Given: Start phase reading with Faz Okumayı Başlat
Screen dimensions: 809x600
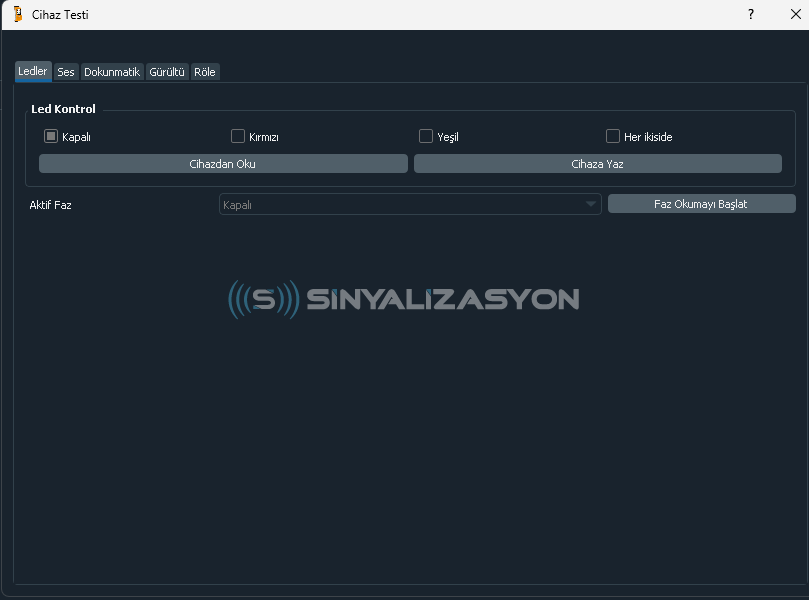Looking at the screenshot, I should (702, 204).
